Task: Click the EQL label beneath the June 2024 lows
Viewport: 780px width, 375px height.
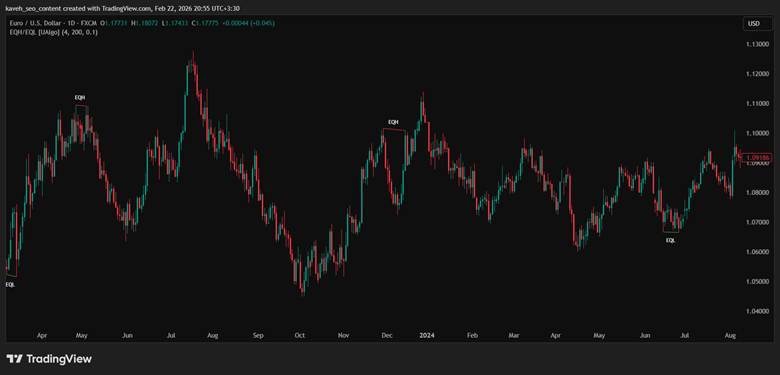Action: 671,240
